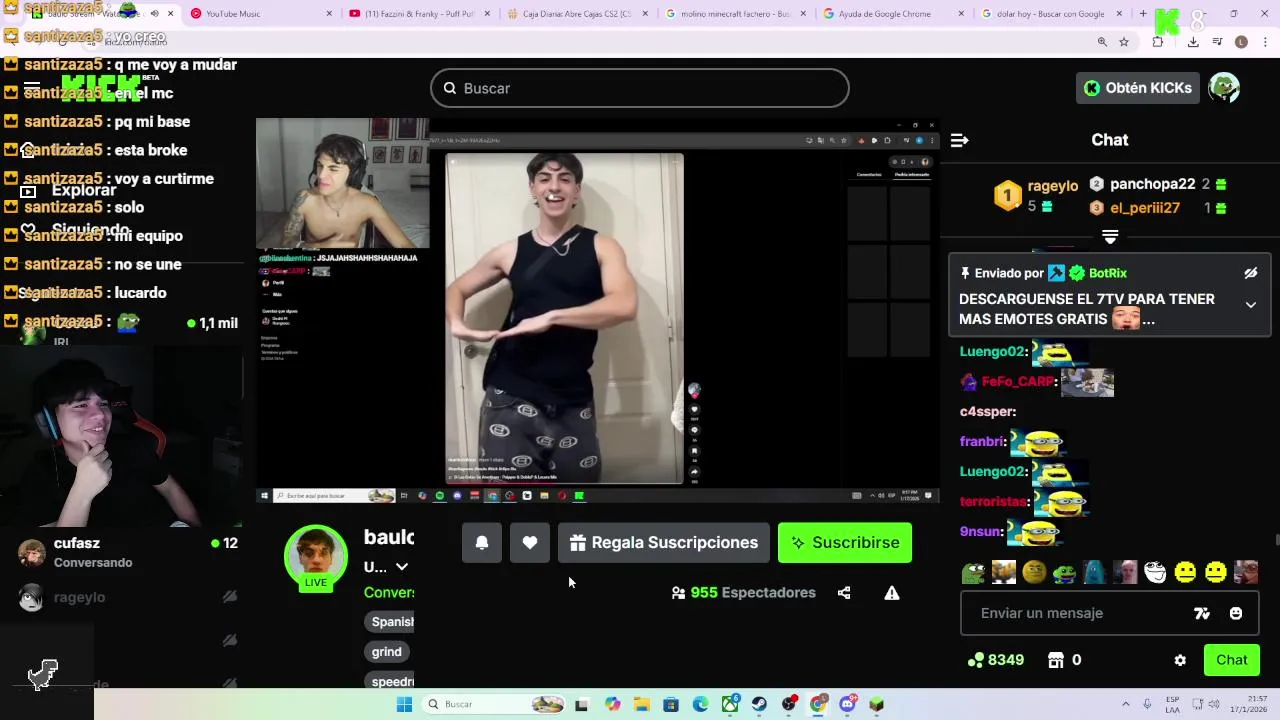
Task: Open the Chrome three-dot menu
Action: 1265,42
